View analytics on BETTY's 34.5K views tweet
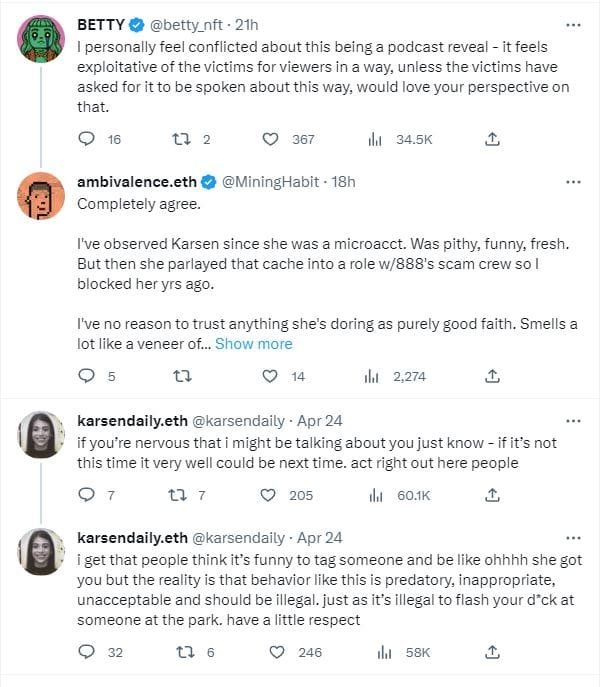The image size is (612, 687). click(x=375, y=140)
